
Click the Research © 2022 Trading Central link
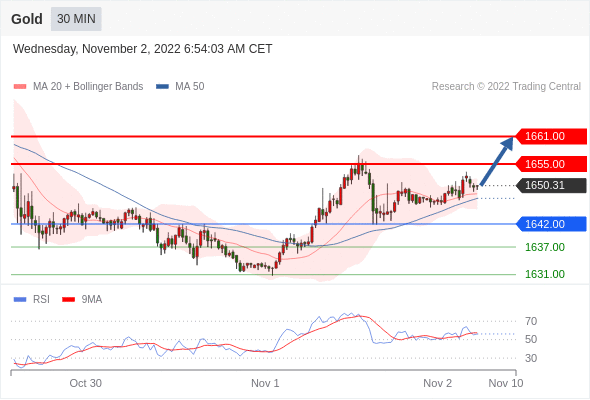point(506,87)
